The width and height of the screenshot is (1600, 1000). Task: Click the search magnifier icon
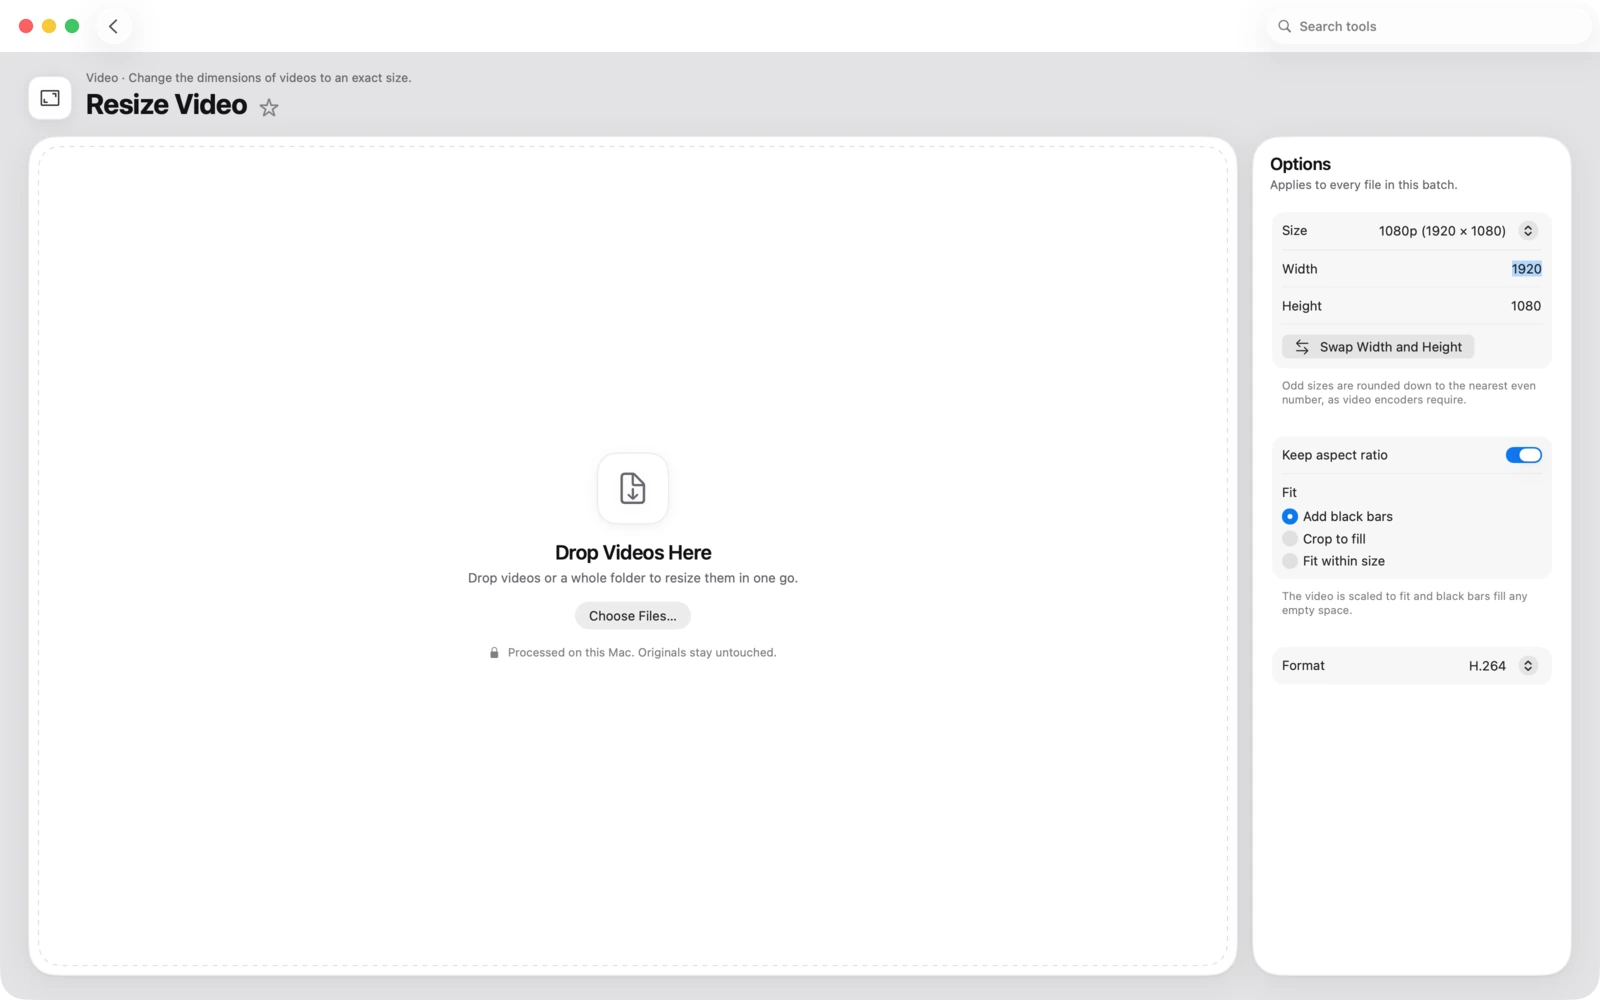[x=1285, y=27]
